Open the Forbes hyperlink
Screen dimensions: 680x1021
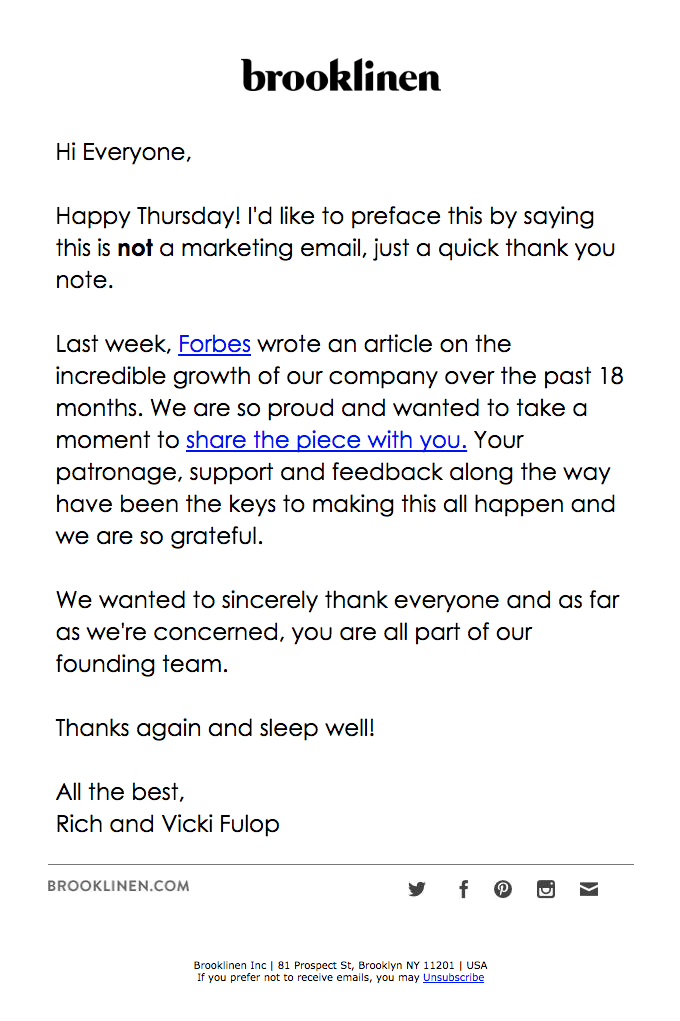point(214,344)
